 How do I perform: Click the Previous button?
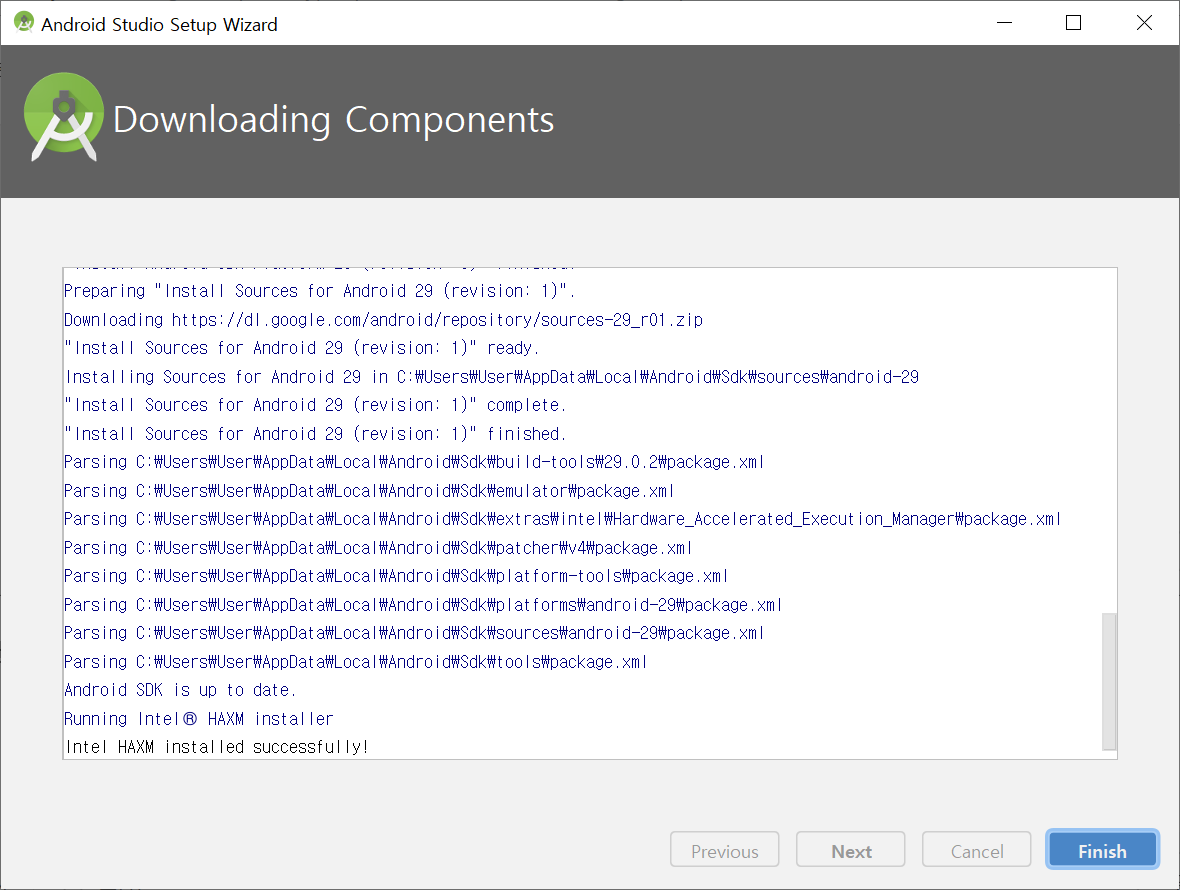pyautogui.click(x=724, y=850)
